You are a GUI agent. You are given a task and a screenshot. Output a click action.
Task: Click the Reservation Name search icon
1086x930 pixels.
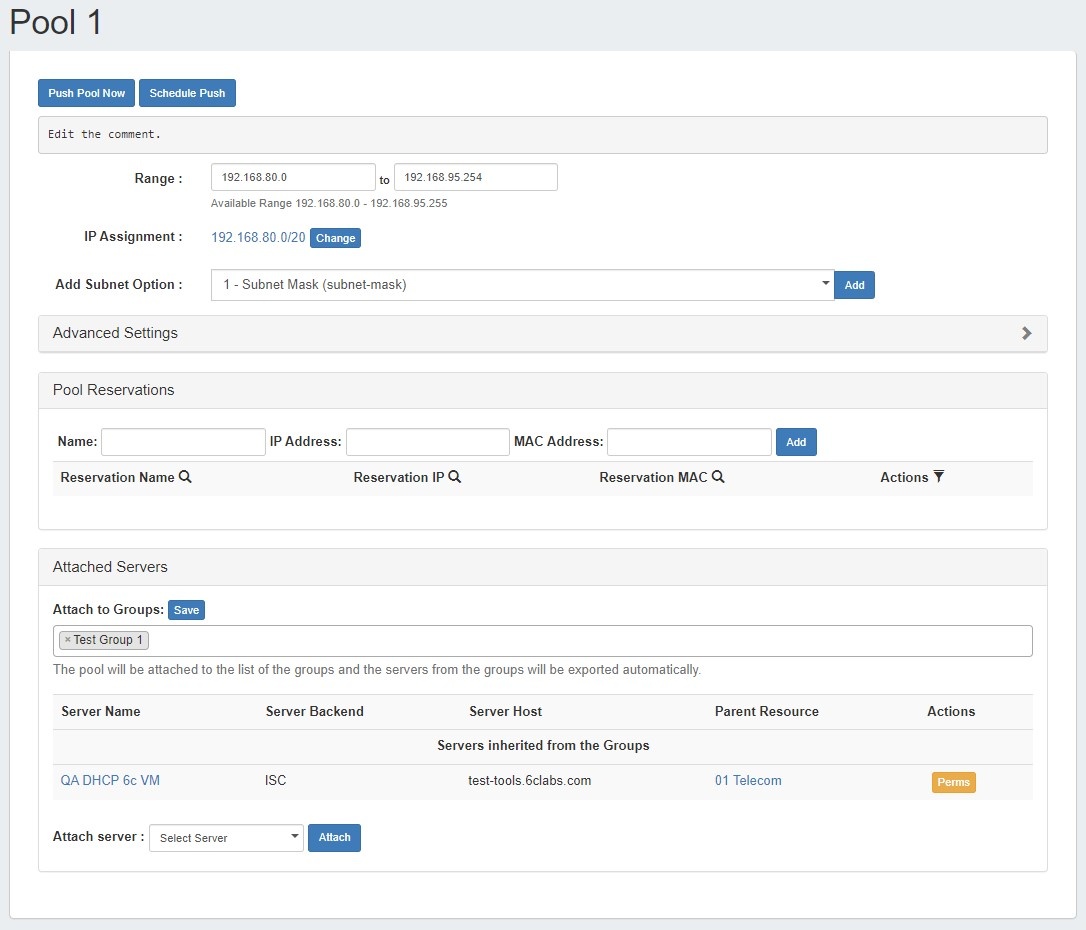click(x=185, y=477)
